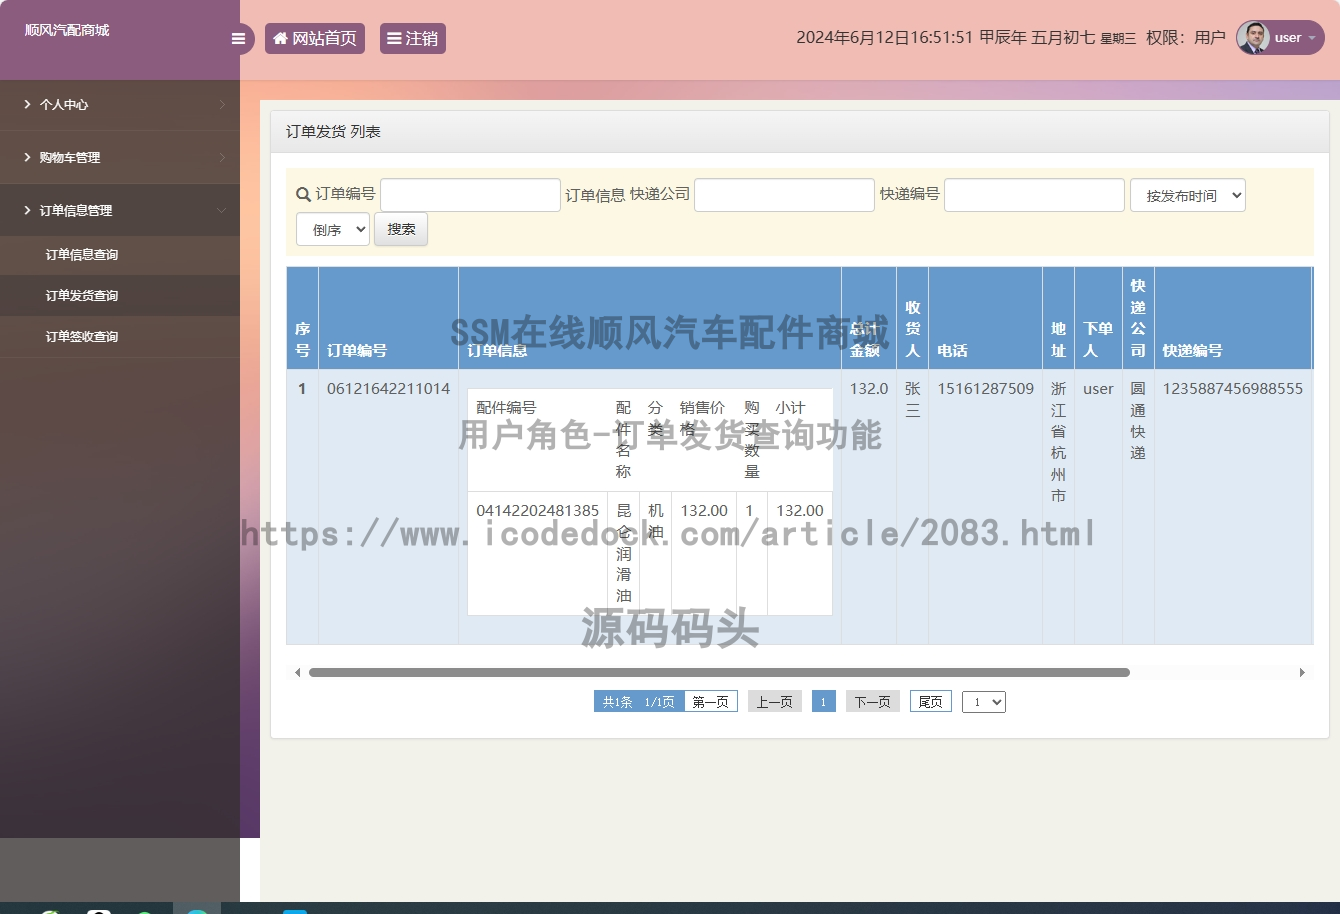This screenshot has height=914, width=1340.
Task: Focus the 快递公司 search field
Action: [784, 195]
